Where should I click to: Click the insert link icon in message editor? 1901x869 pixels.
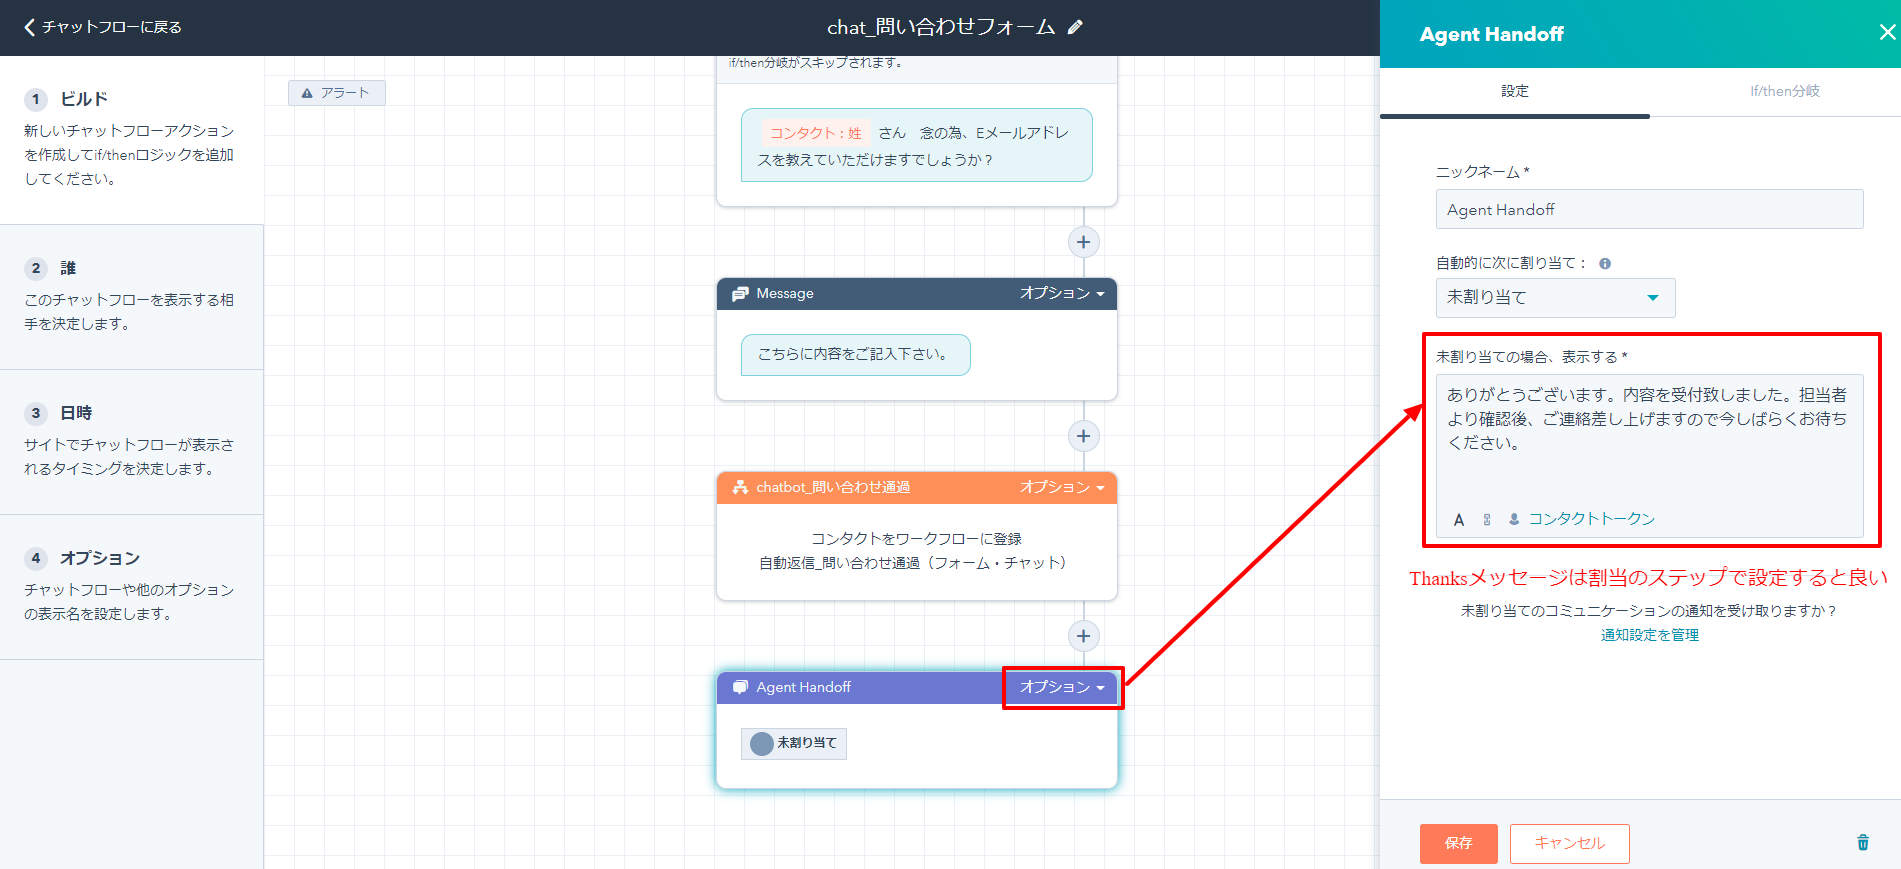(1487, 520)
